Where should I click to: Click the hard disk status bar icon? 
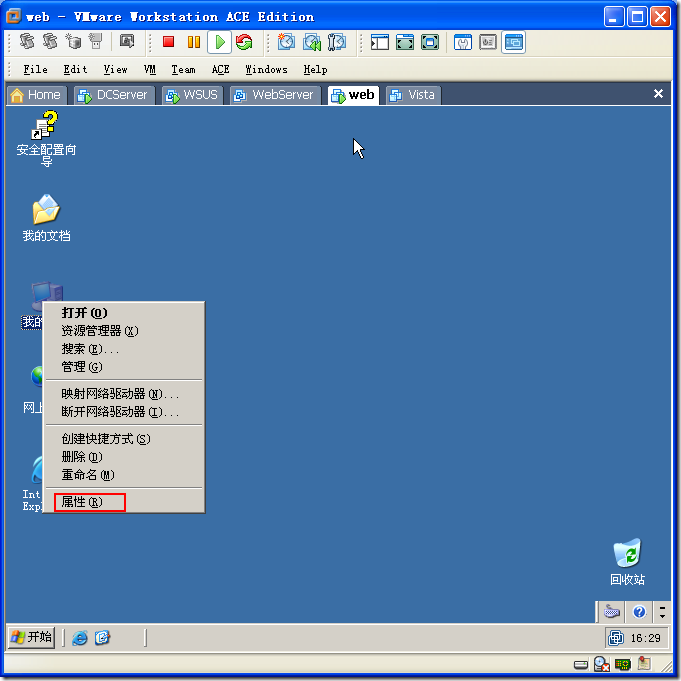tap(581, 664)
